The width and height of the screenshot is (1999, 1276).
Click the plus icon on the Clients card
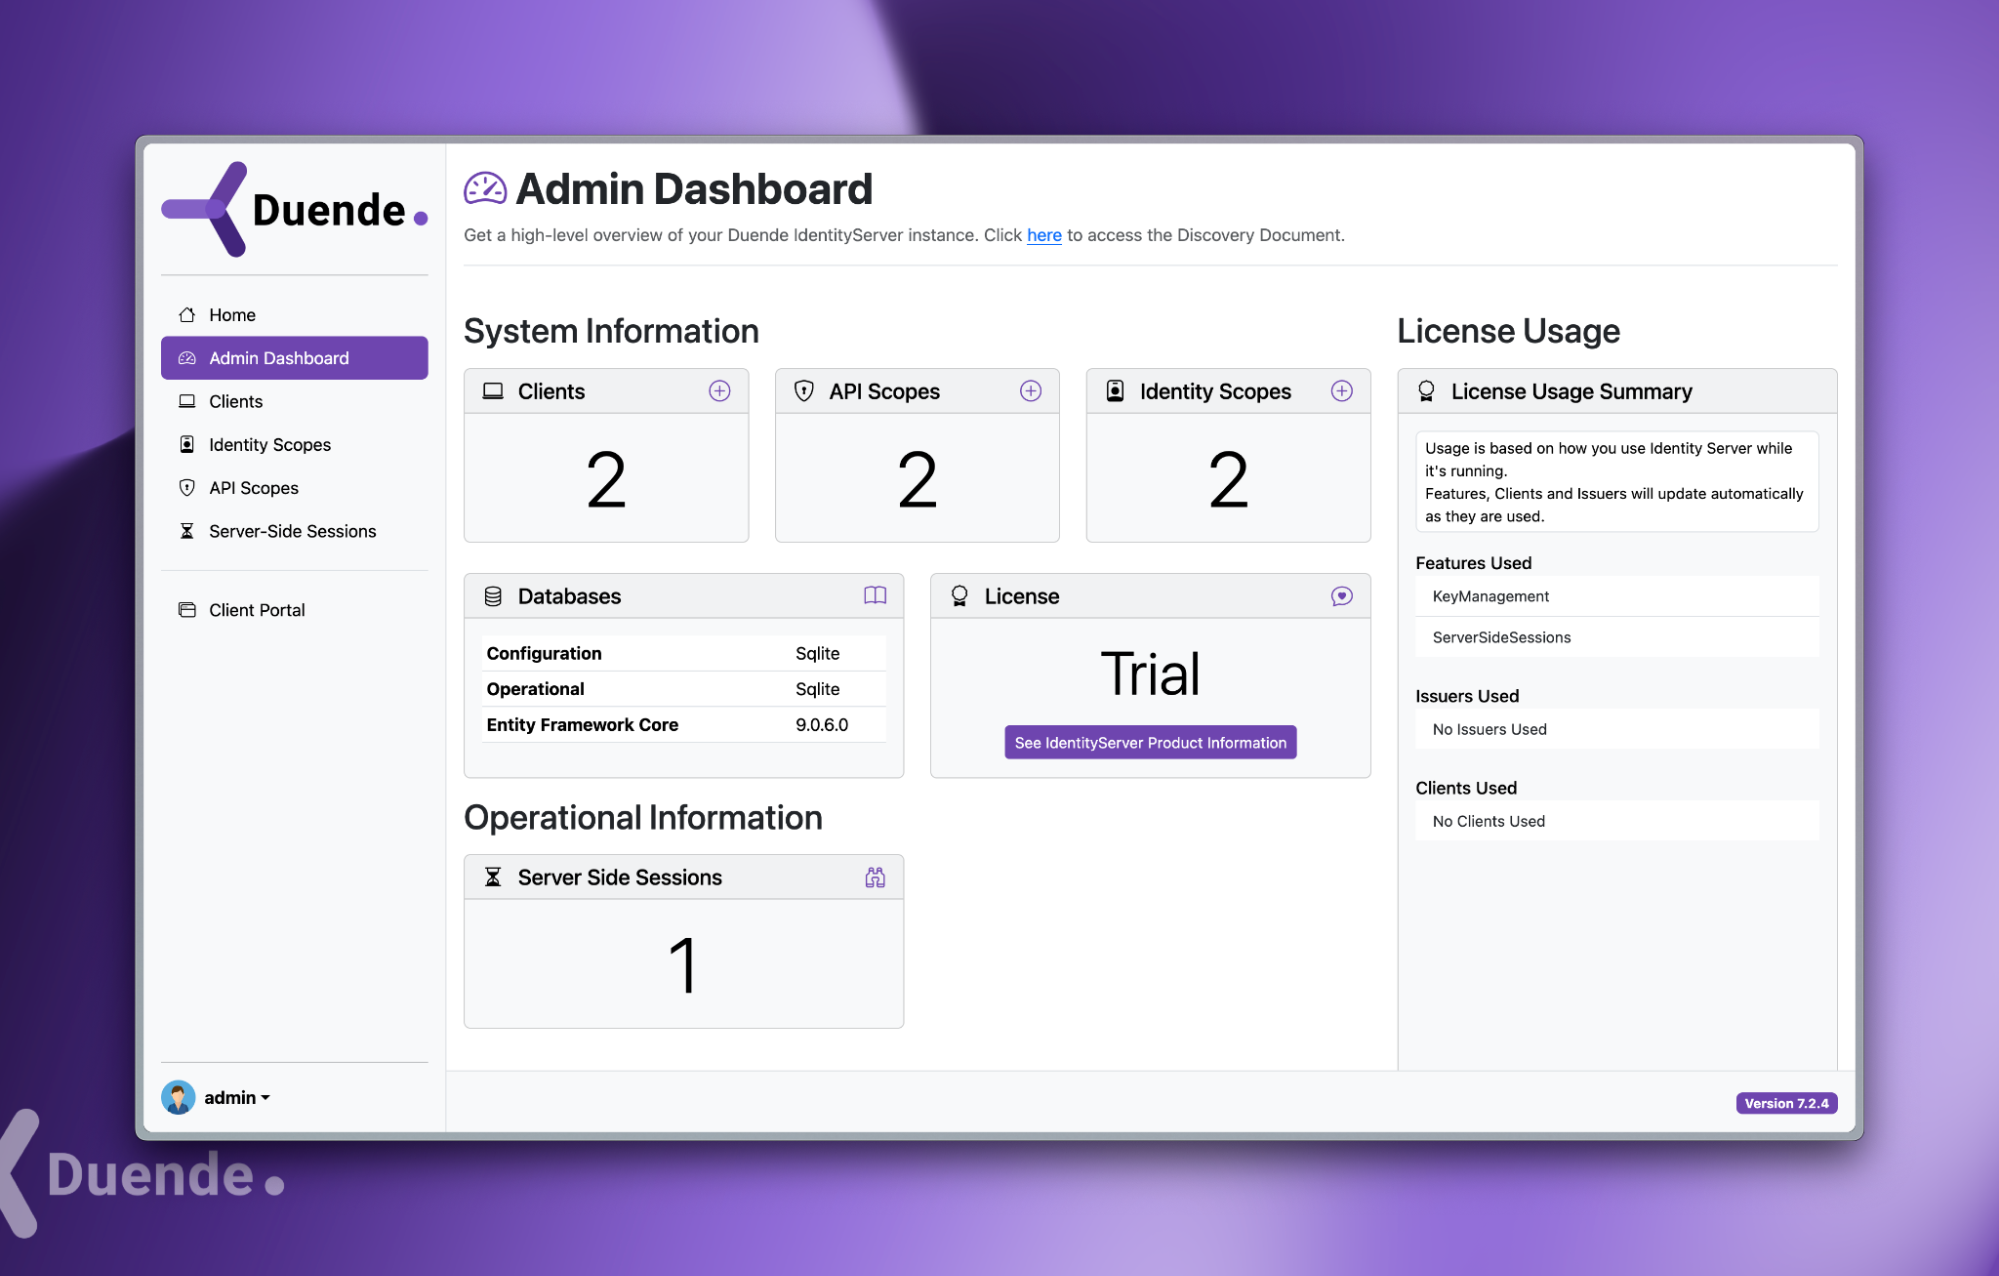tap(720, 391)
